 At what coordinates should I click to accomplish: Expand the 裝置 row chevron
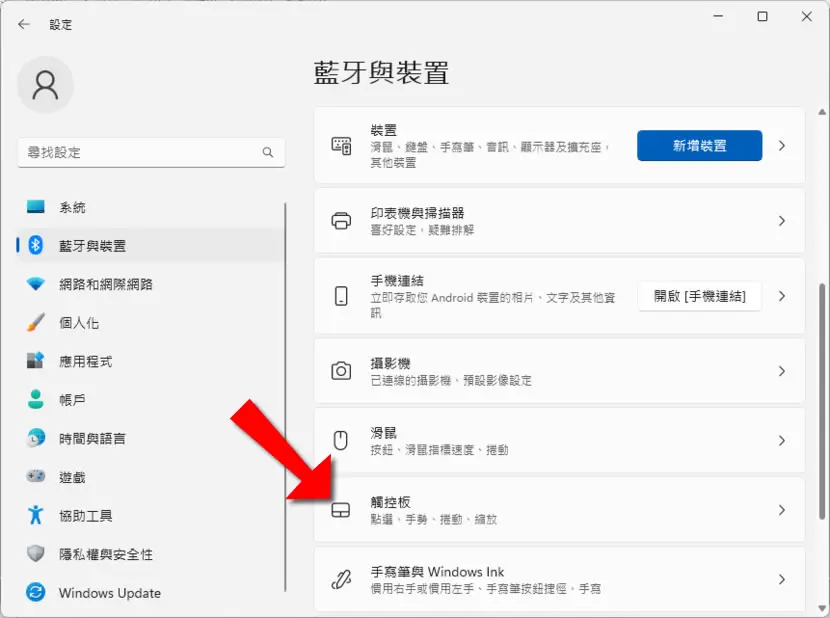pyautogui.click(x=782, y=146)
